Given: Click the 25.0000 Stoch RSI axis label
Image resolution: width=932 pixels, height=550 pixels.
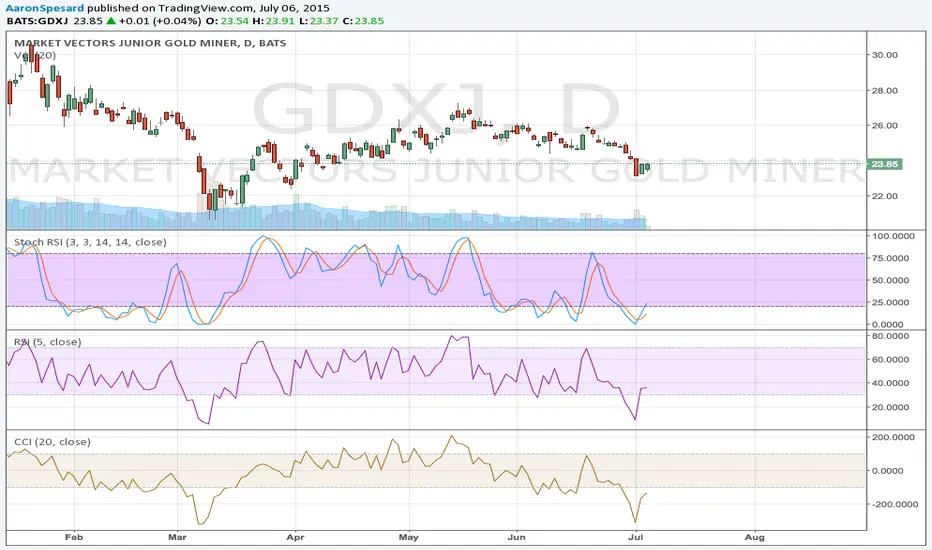Looking at the screenshot, I should (x=890, y=302).
